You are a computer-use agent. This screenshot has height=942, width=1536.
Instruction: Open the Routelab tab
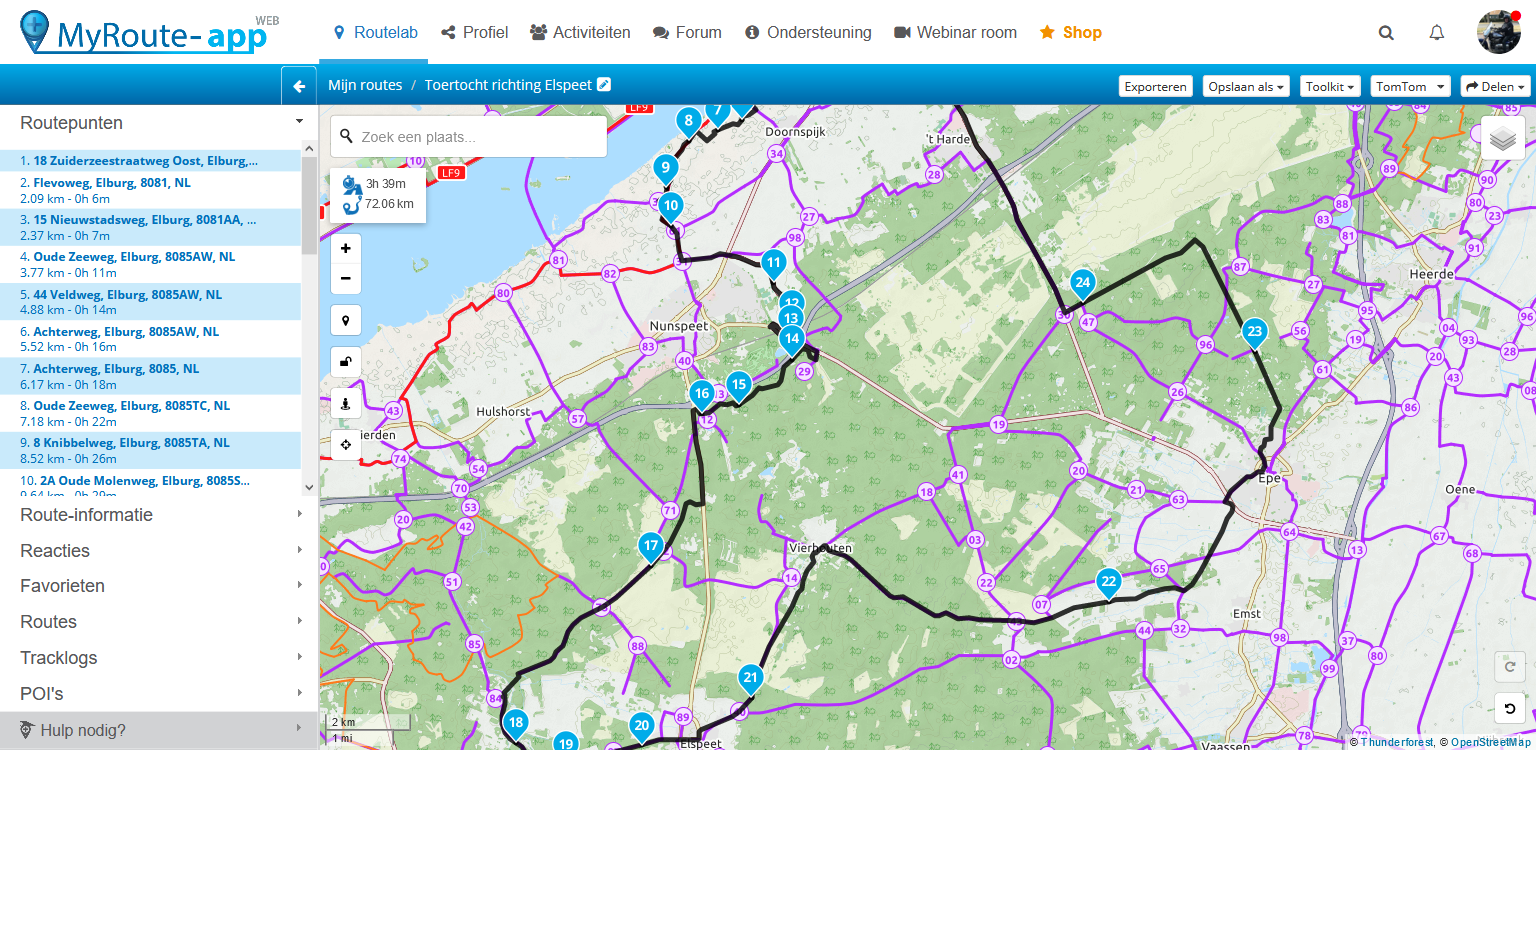tap(375, 33)
